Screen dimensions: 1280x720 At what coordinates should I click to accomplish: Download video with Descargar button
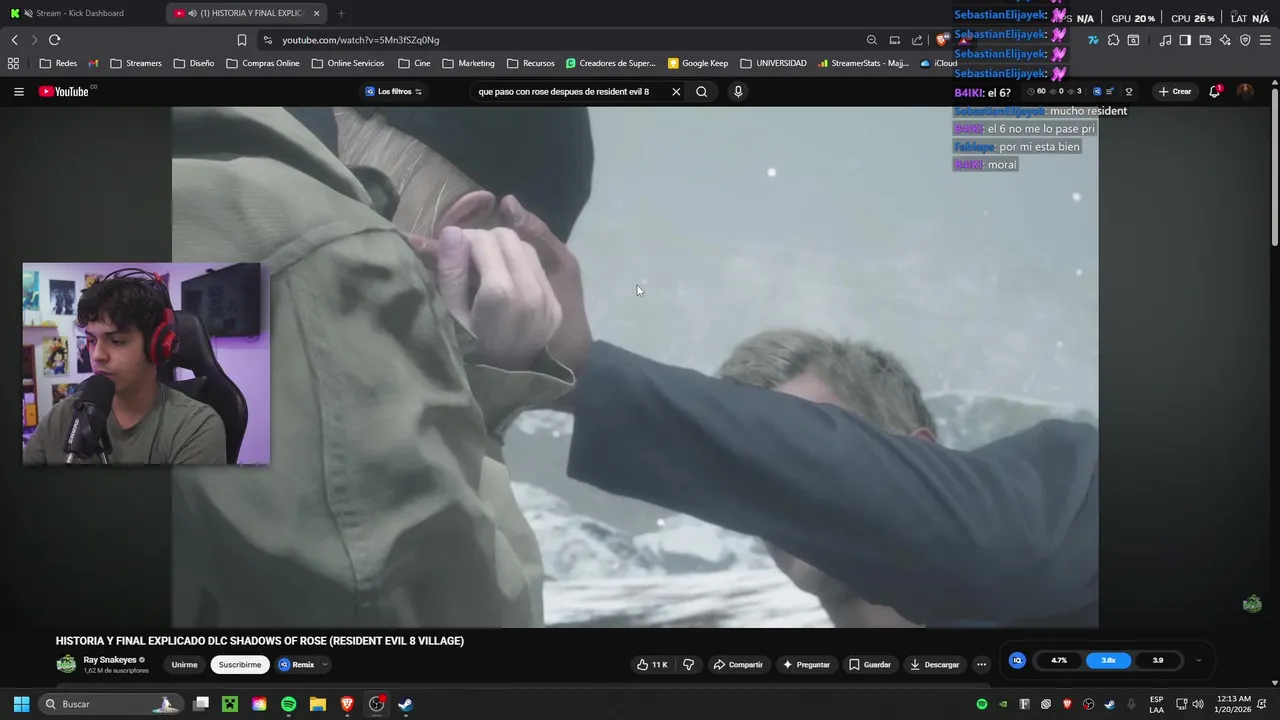pos(934,664)
